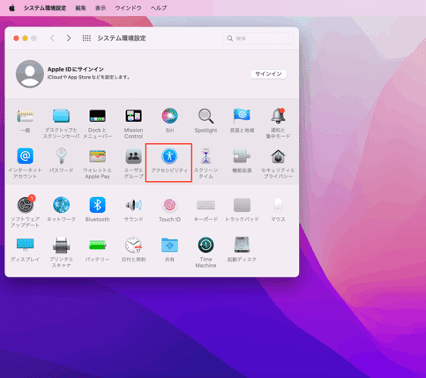
Task: Close the System Preferences window
Action: (x=16, y=38)
